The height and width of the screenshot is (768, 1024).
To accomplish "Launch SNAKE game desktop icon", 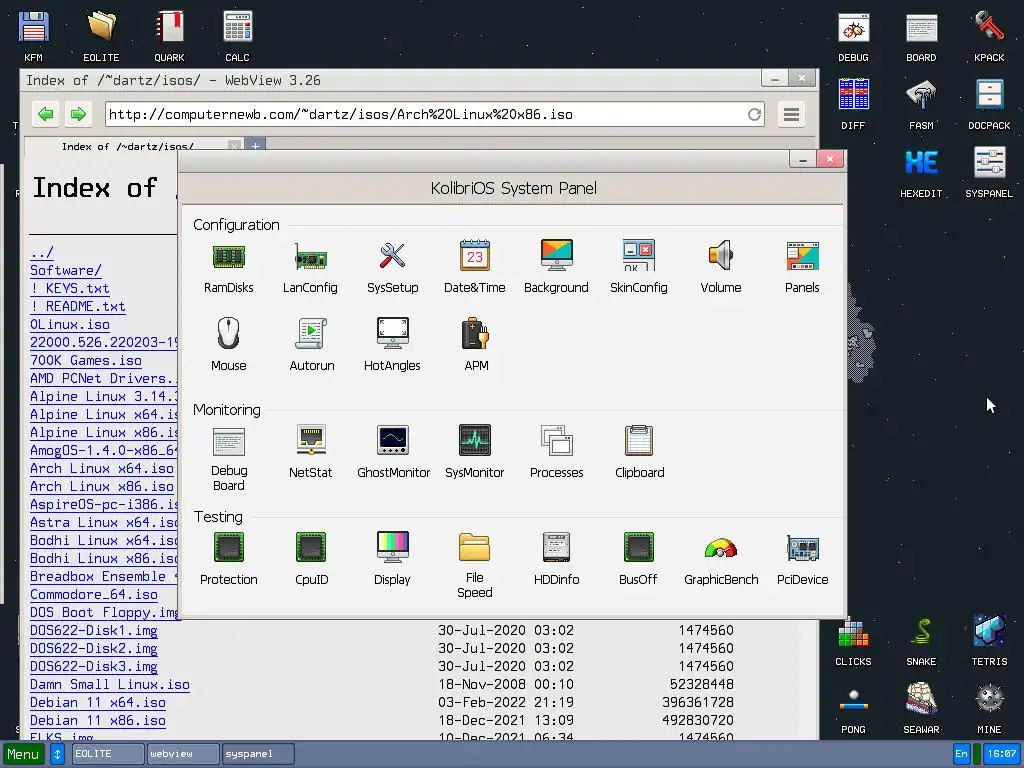I will [921, 632].
